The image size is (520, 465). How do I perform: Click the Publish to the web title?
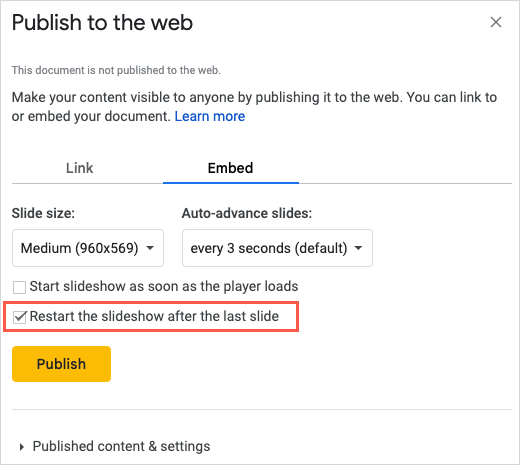102,23
